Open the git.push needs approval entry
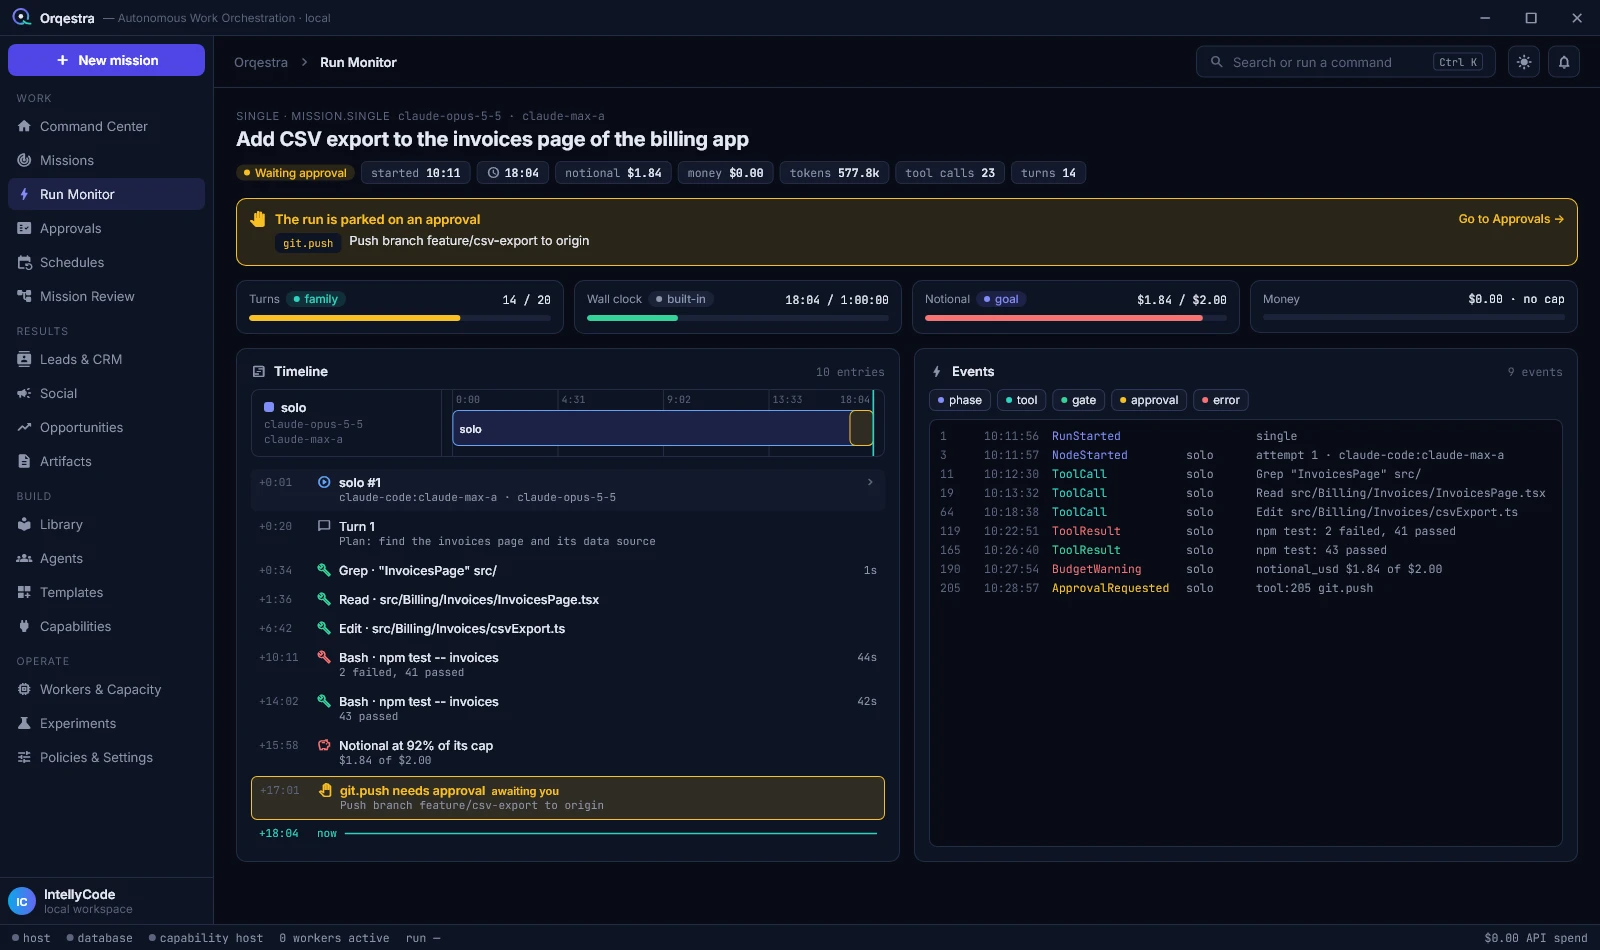Viewport: 1600px width, 950px height. (x=568, y=798)
